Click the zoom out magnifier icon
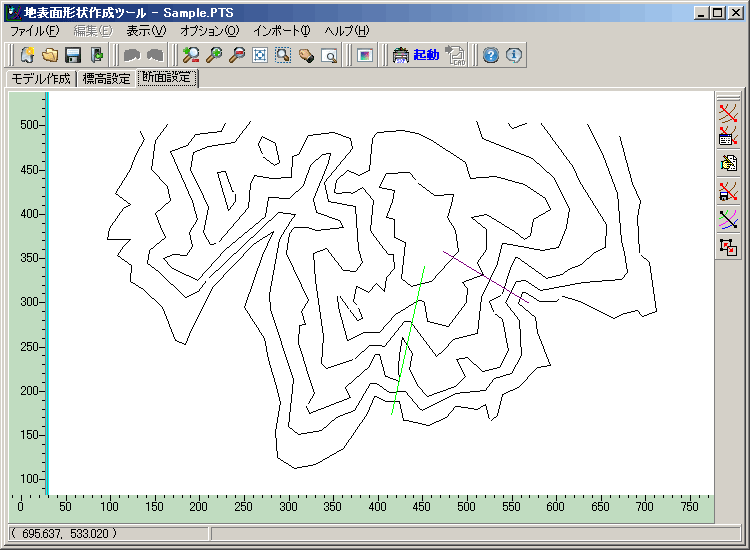 [237, 55]
